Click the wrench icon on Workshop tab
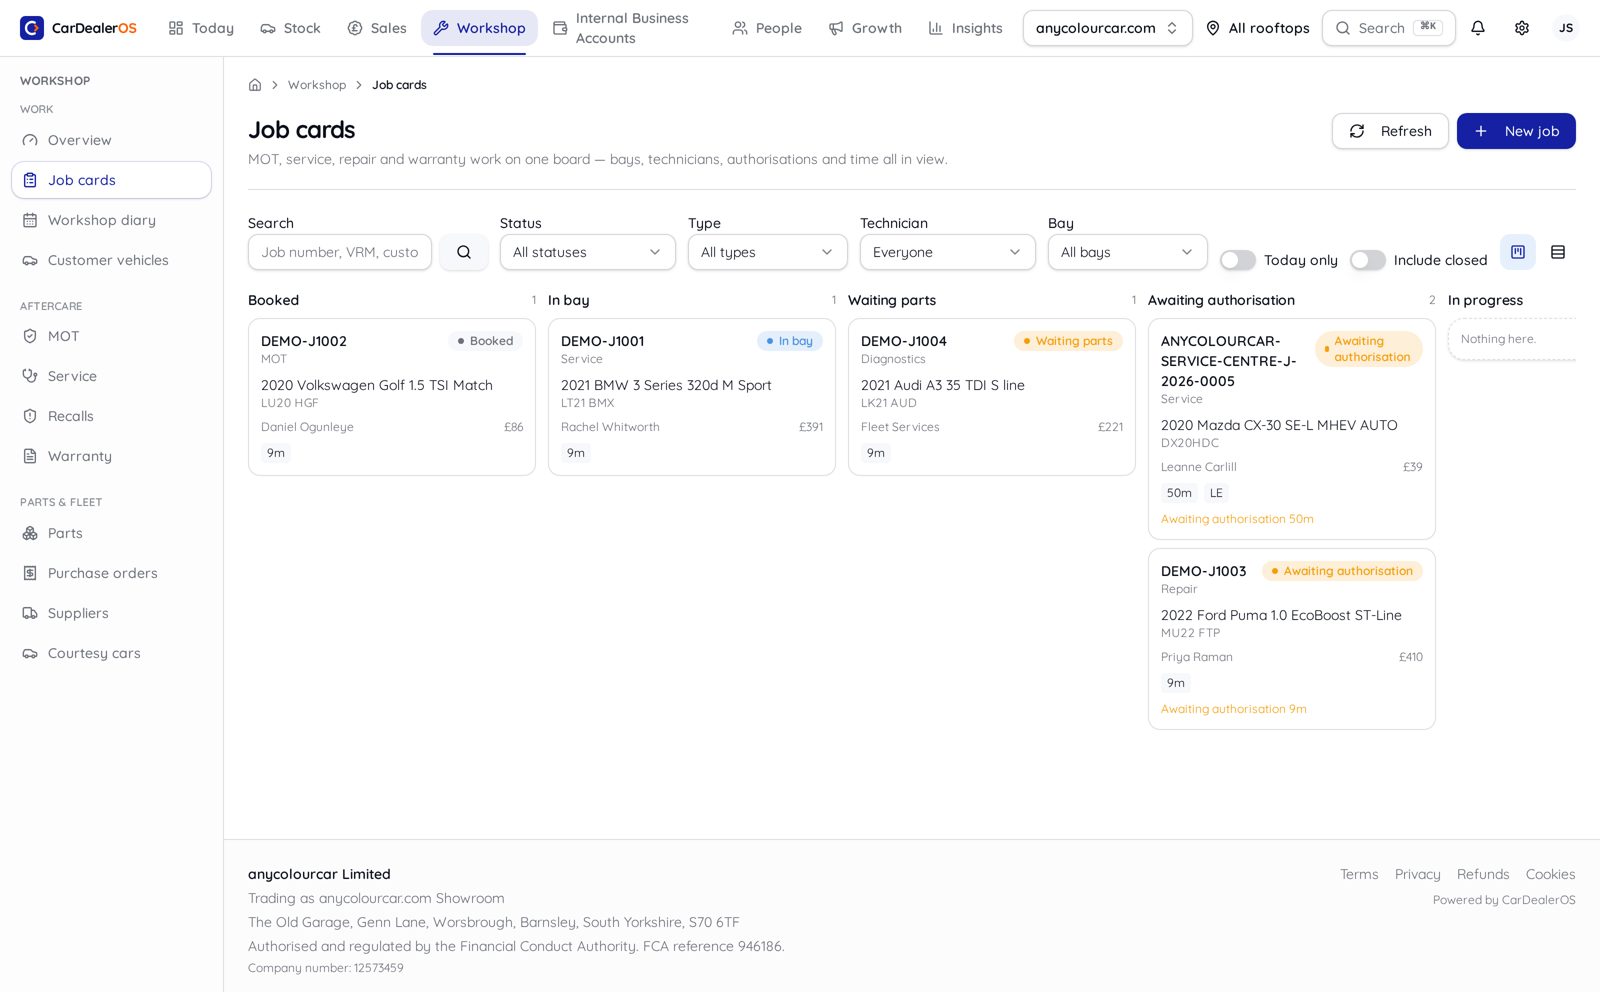The height and width of the screenshot is (992, 1600). 441,28
